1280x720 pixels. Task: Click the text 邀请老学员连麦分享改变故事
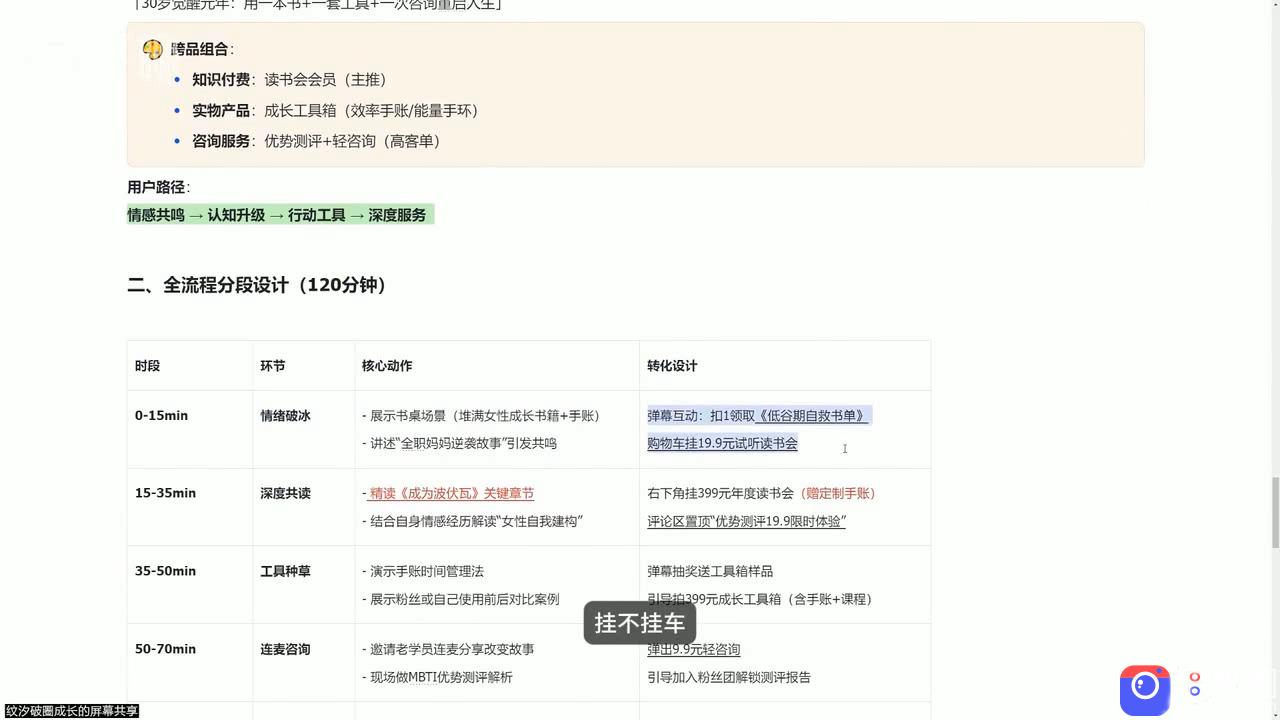click(x=452, y=649)
